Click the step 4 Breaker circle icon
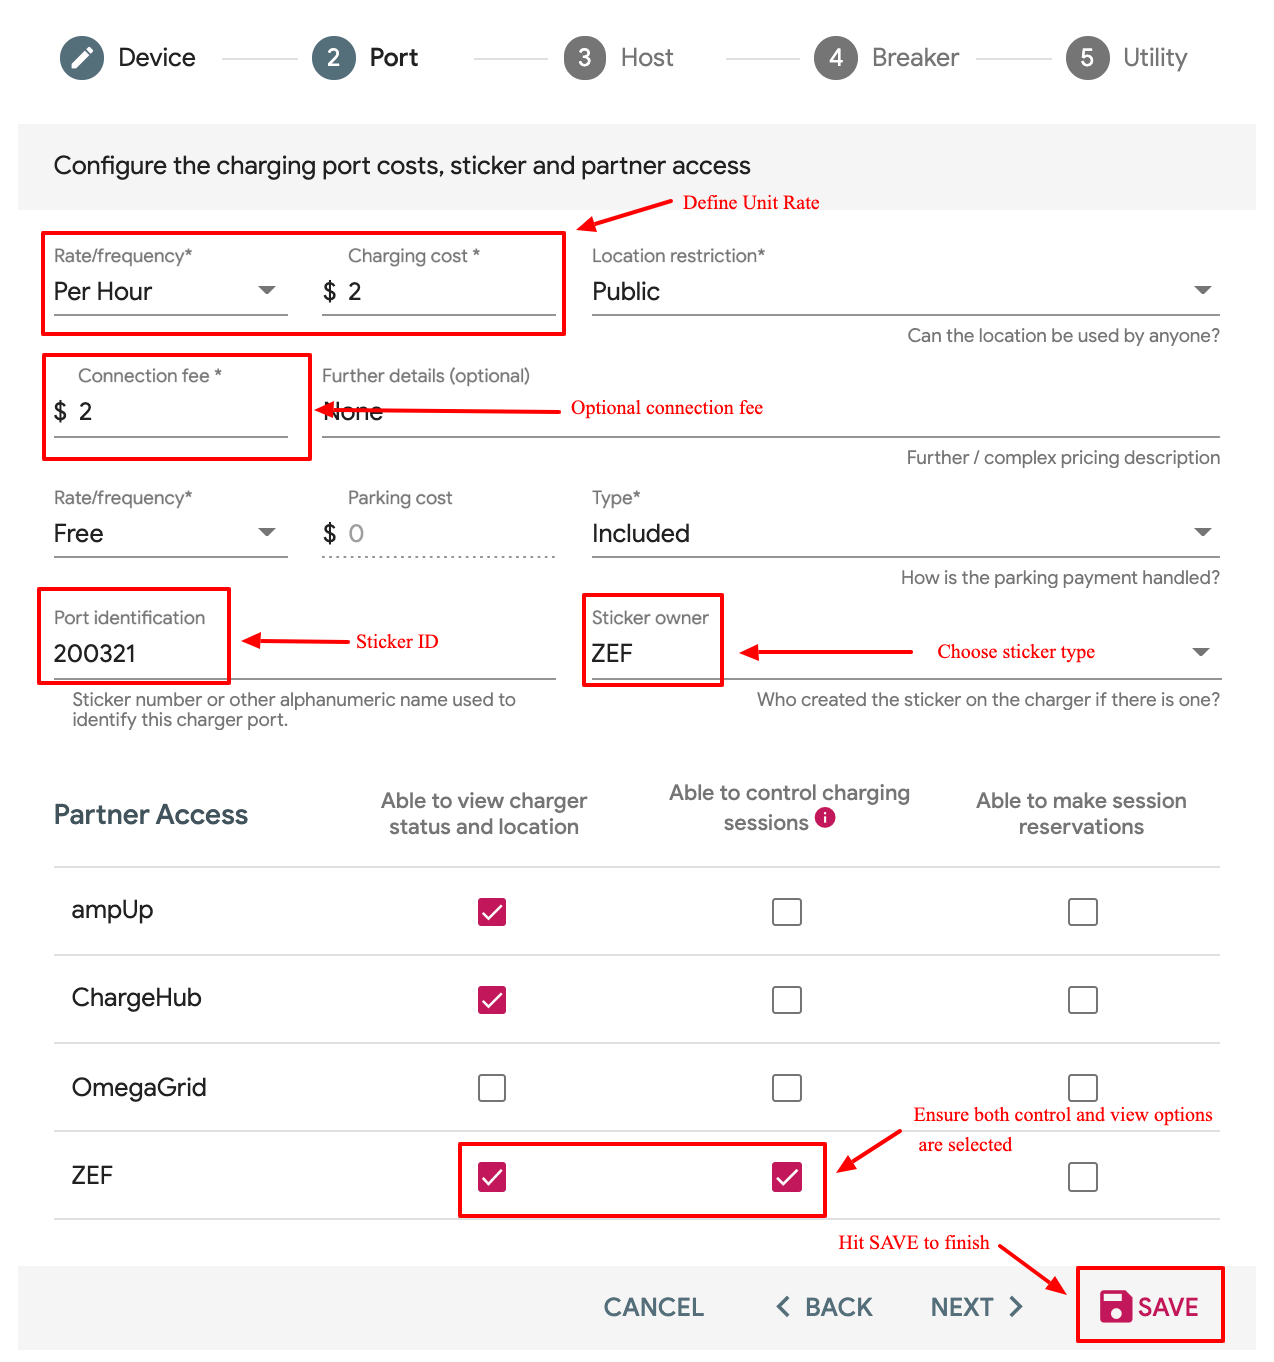Image resolution: width=1274 pixels, height=1362 pixels. 836,58
